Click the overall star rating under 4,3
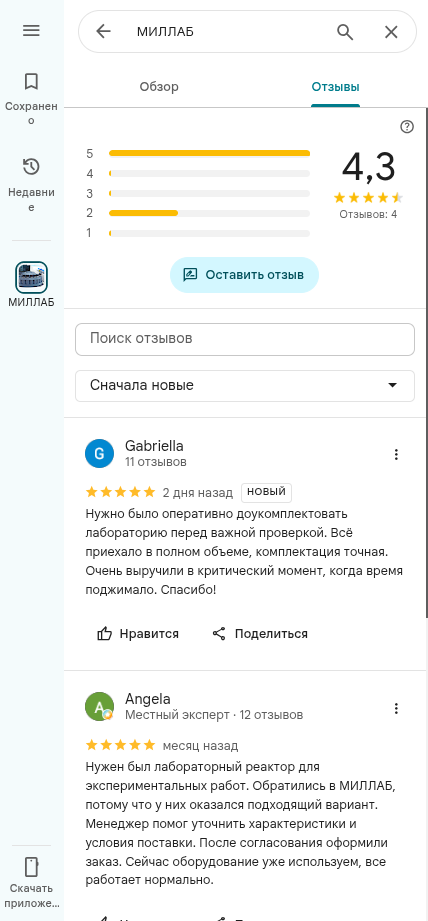This screenshot has height=921, width=428. click(x=368, y=197)
